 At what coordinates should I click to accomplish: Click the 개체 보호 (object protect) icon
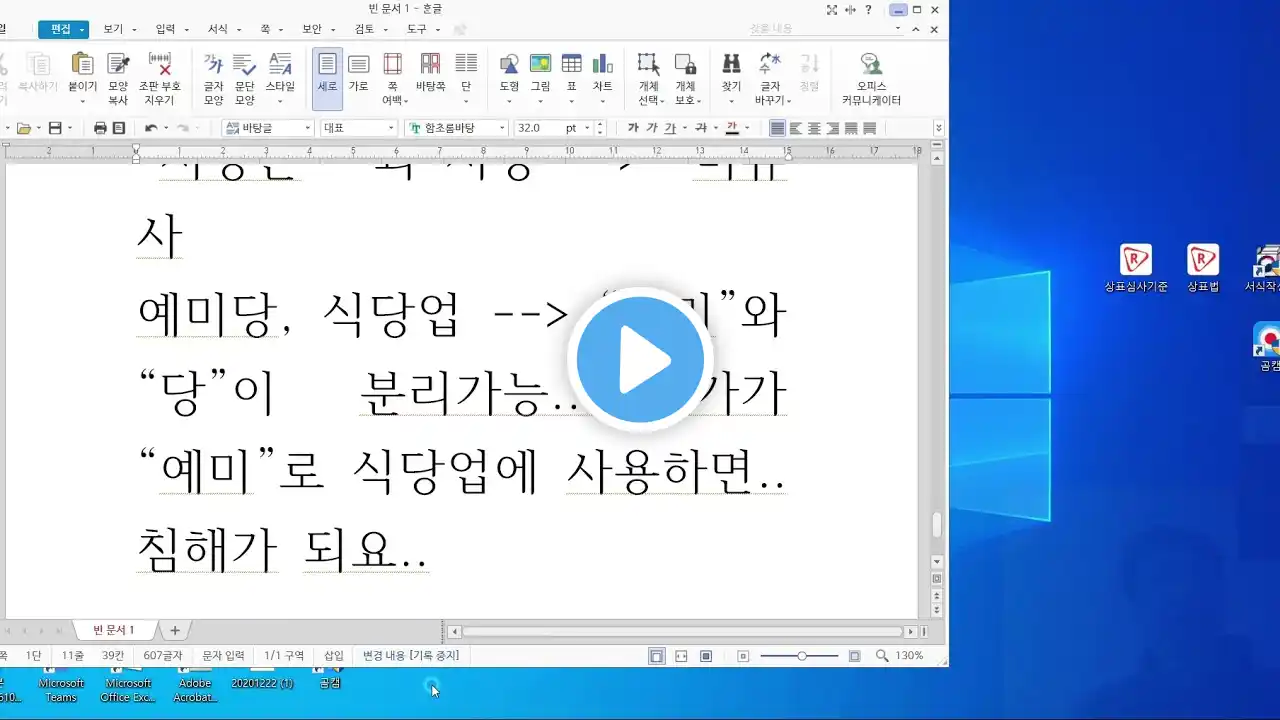[685, 64]
